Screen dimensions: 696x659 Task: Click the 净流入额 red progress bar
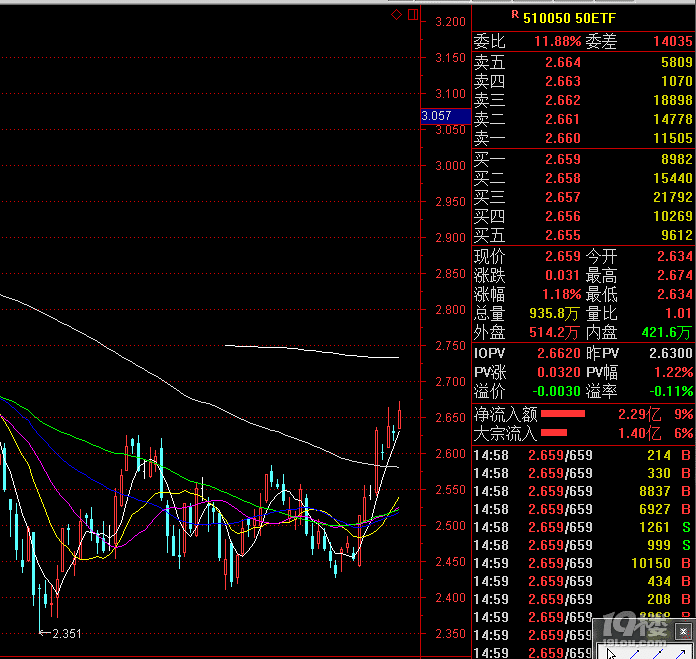tap(563, 414)
